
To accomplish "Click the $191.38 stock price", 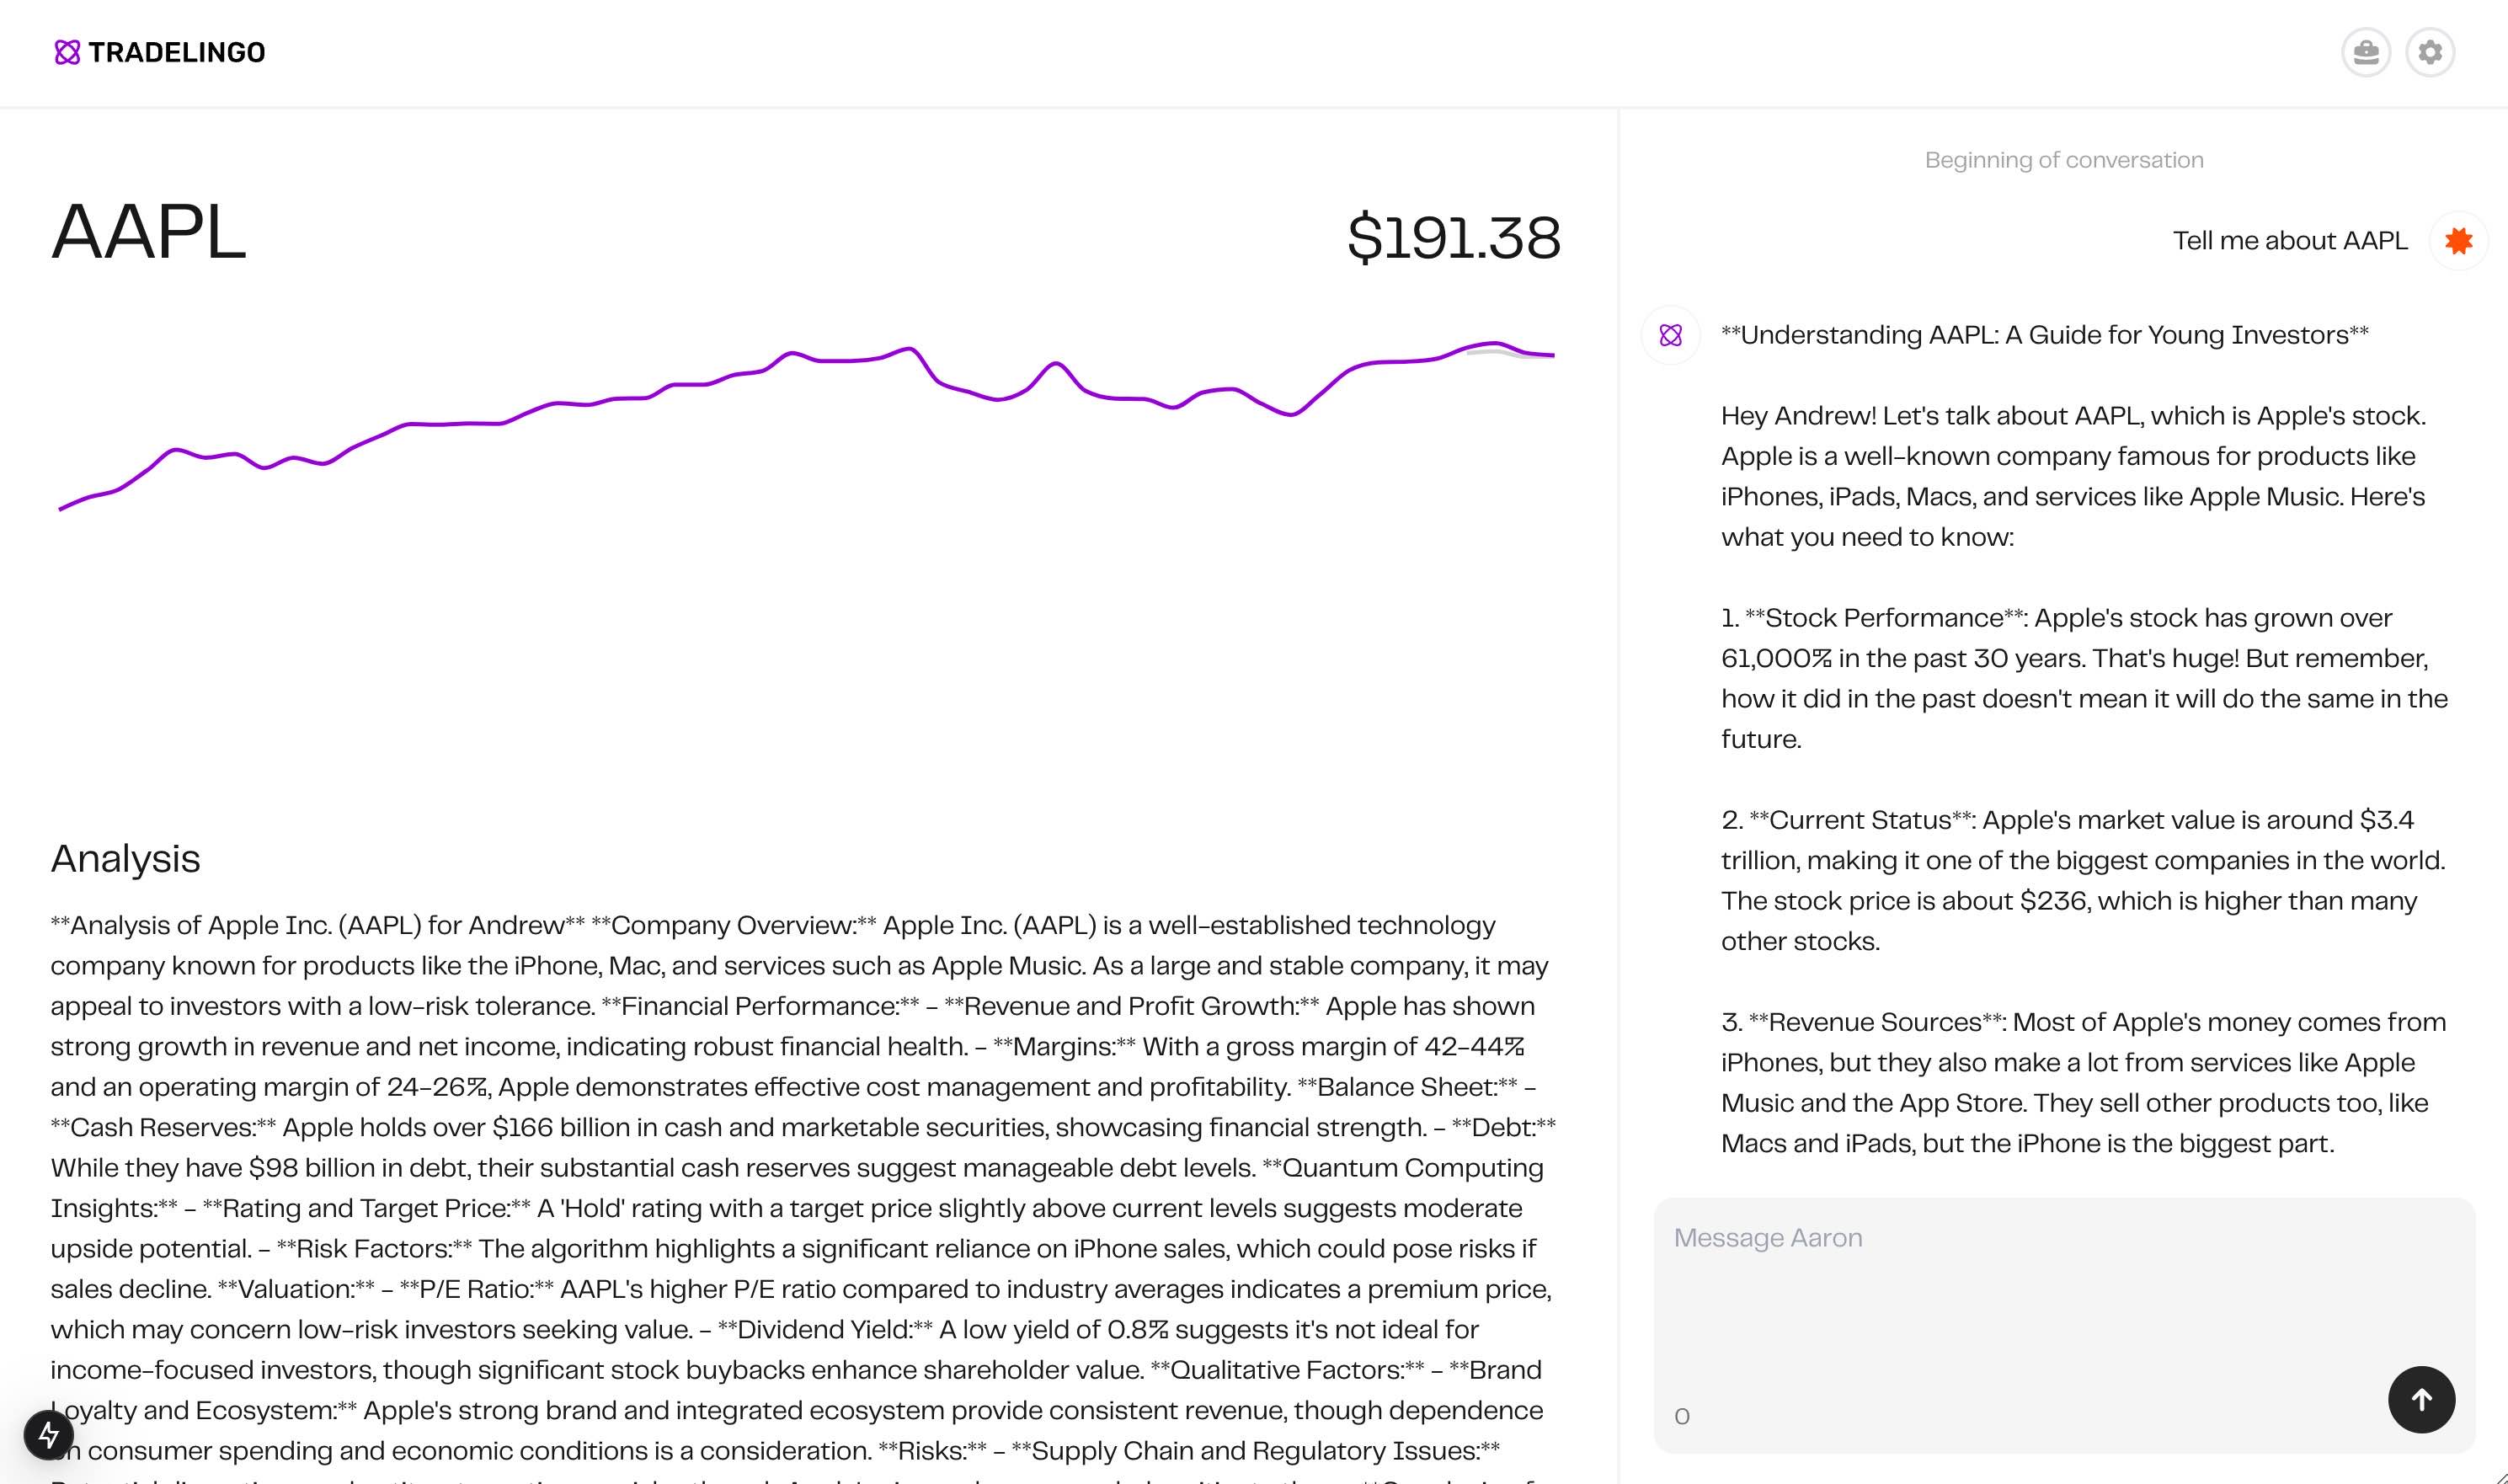I will (x=1453, y=238).
